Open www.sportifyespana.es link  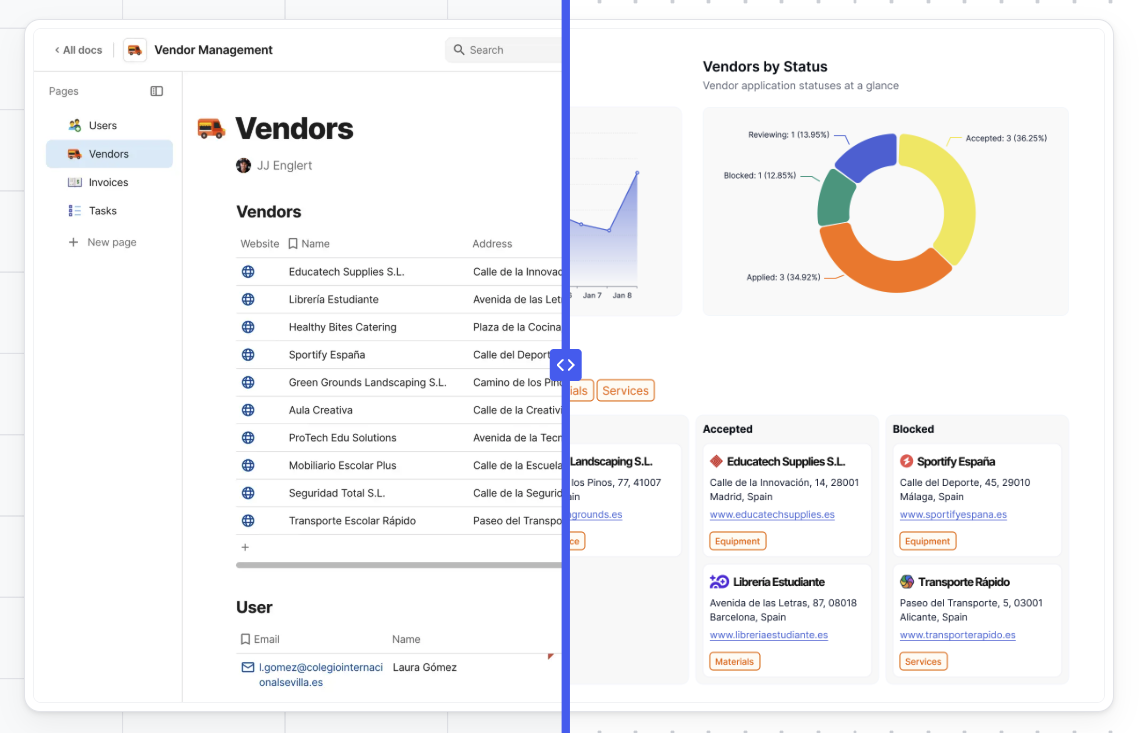(x=953, y=514)
